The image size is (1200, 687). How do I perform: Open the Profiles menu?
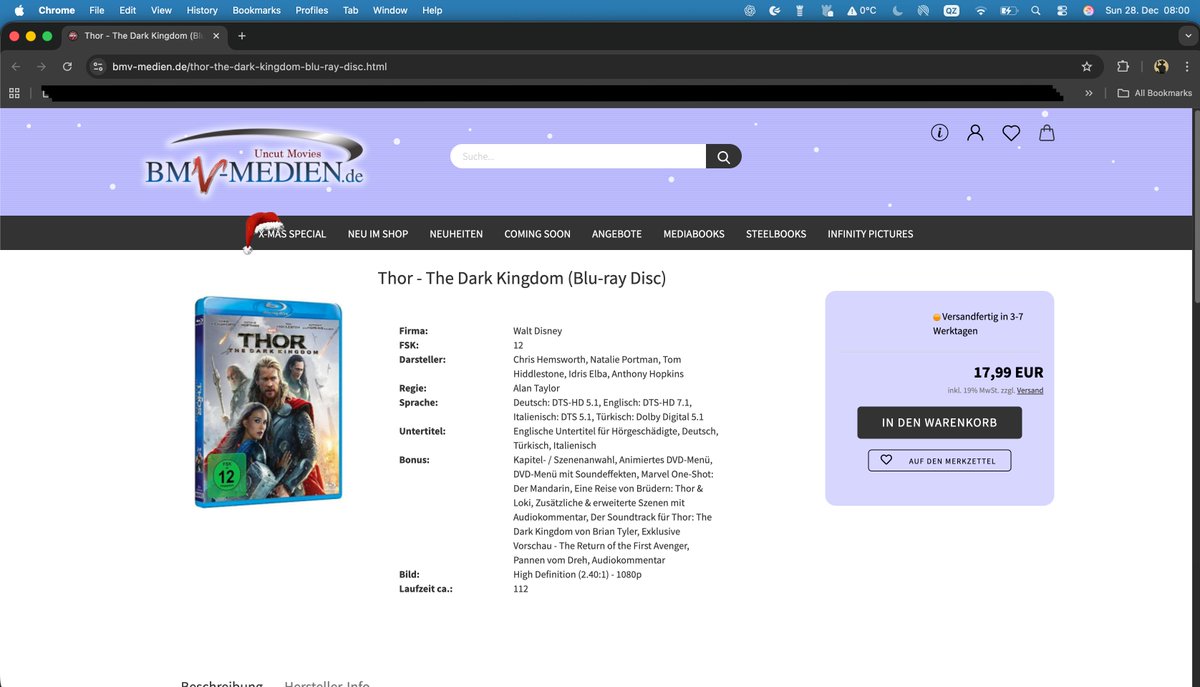[x=312, y=10]
